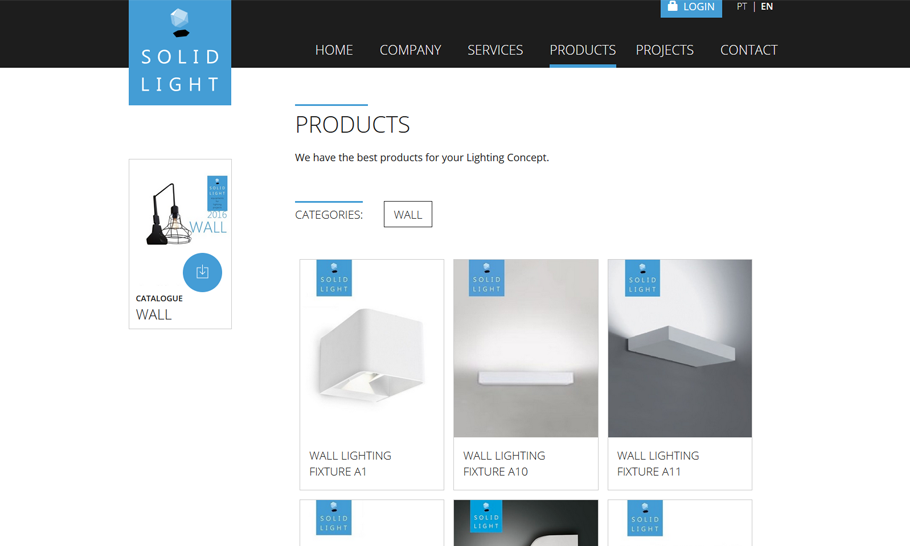Click Solid Light badge on Fixture A10 card

tap(486, 278)
